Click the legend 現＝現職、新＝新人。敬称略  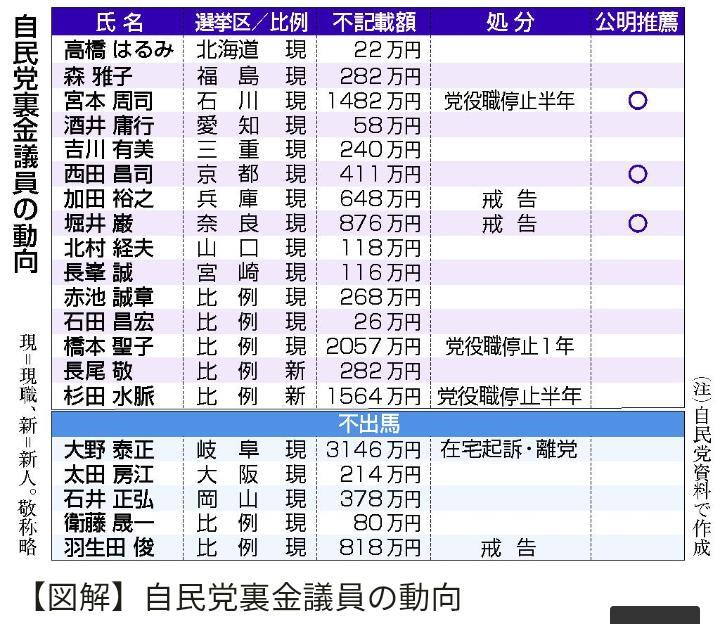tap(28, 444)
